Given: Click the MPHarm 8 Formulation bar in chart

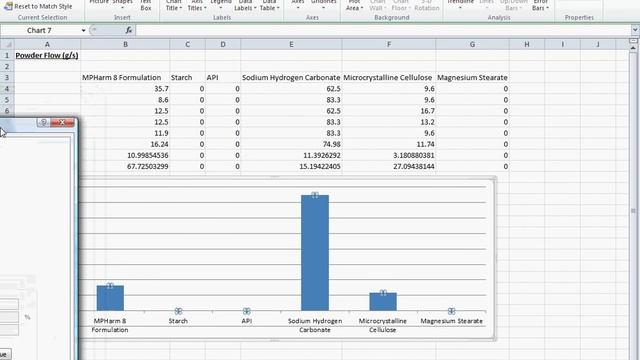Looking at the screenshot, I should coord(110,298).
